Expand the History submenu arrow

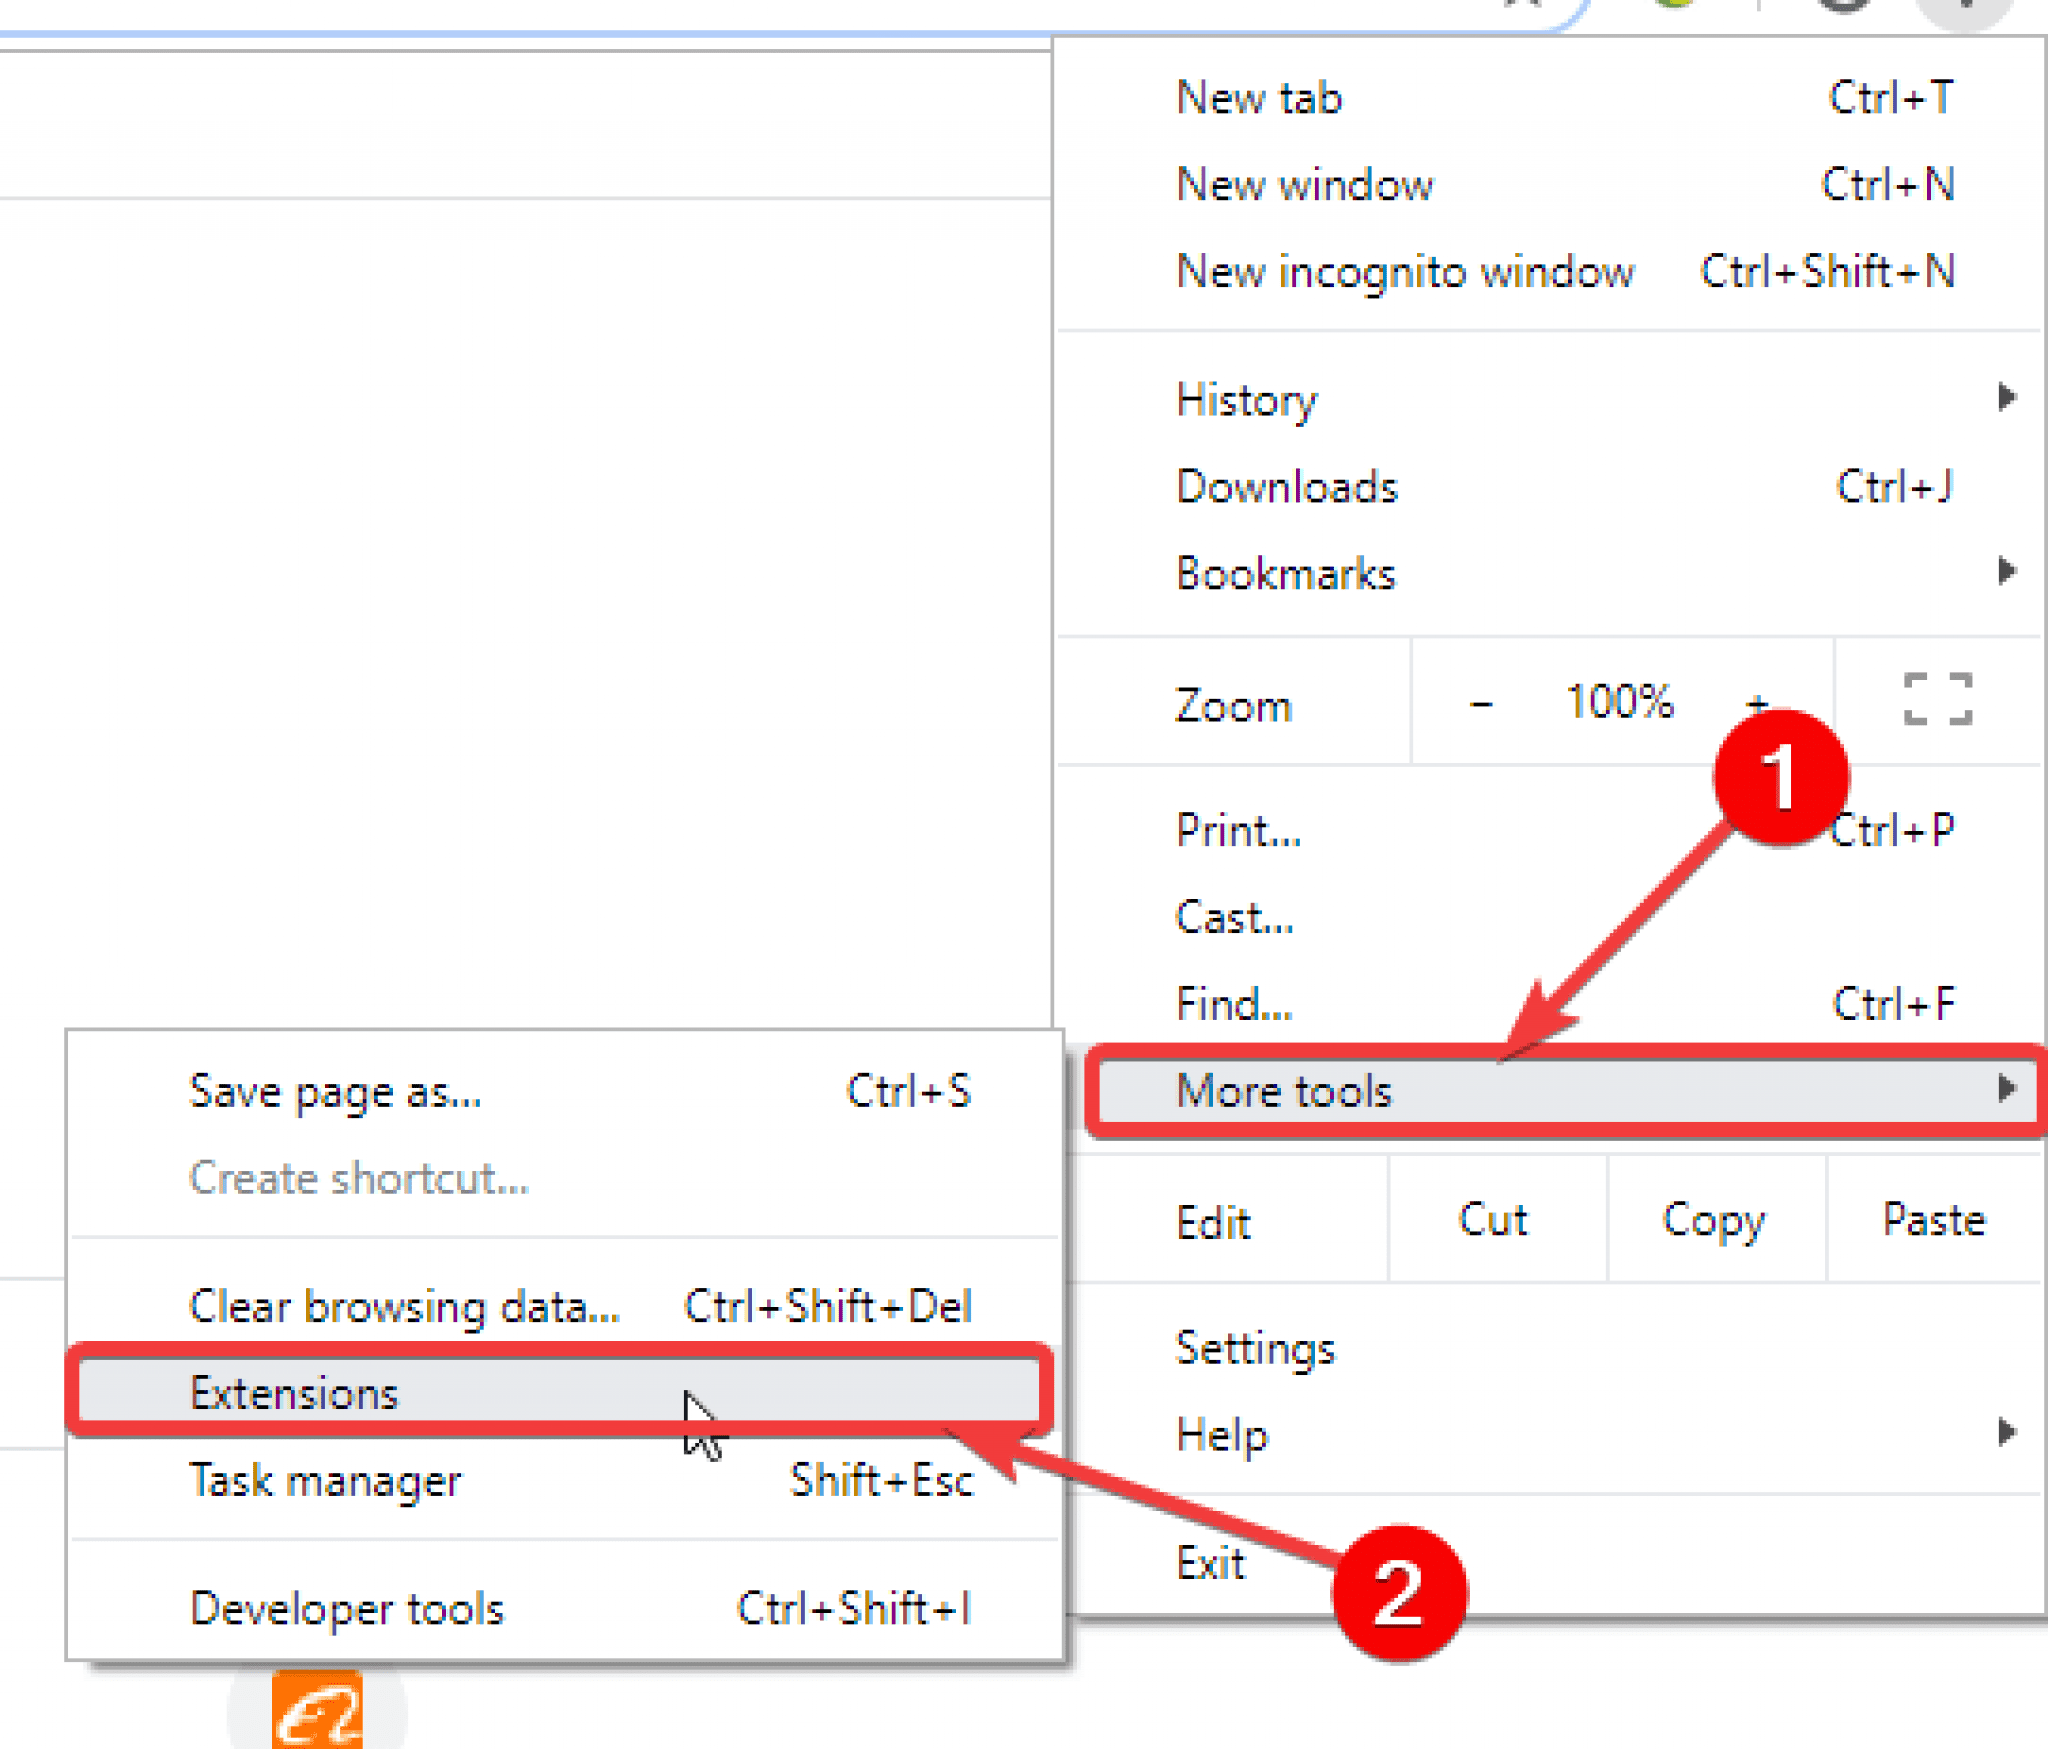[x=2005, y=398]
